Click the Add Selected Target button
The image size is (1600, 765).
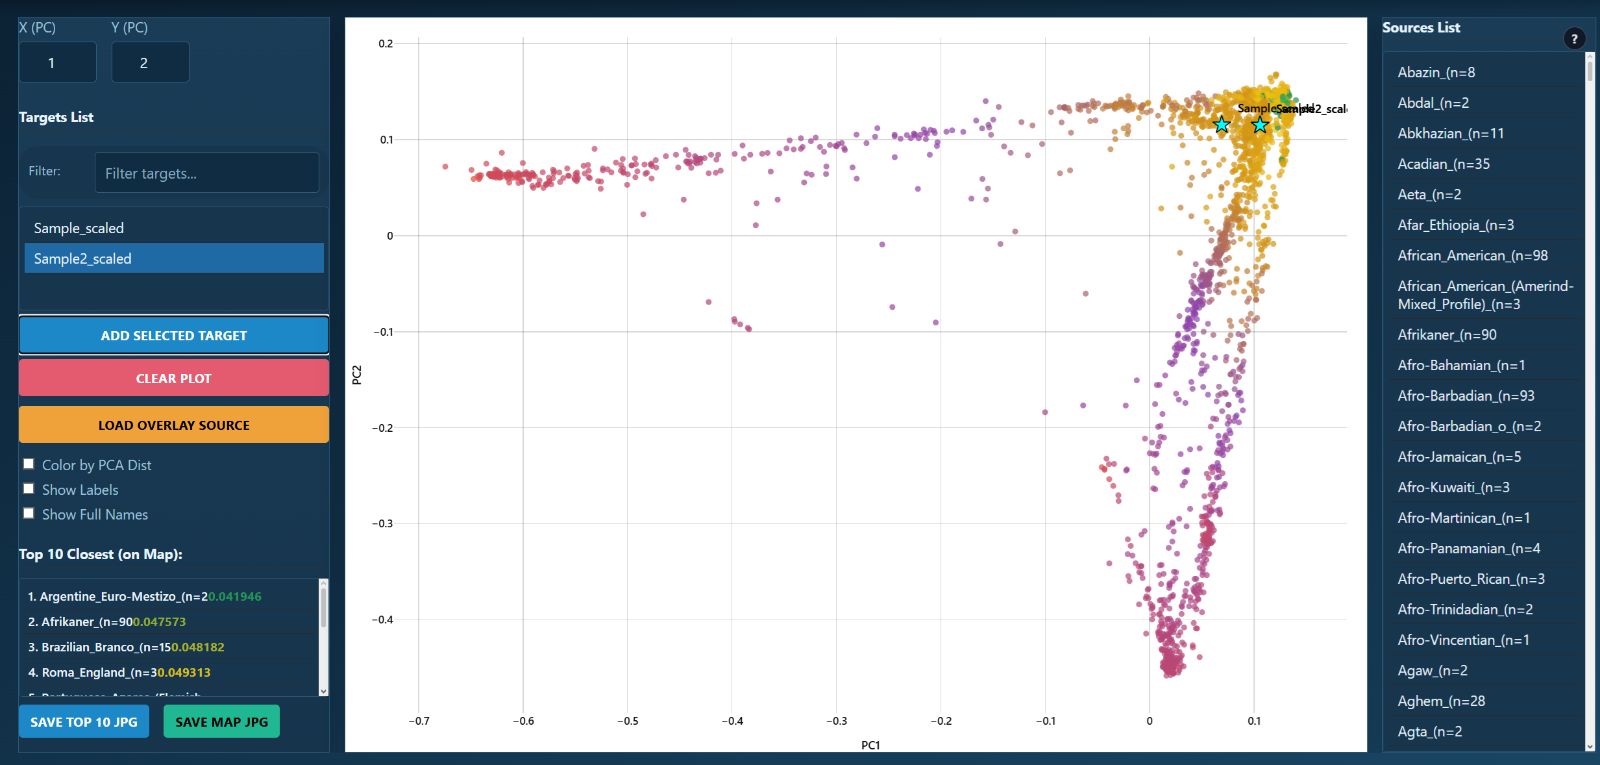pos(174,335)
